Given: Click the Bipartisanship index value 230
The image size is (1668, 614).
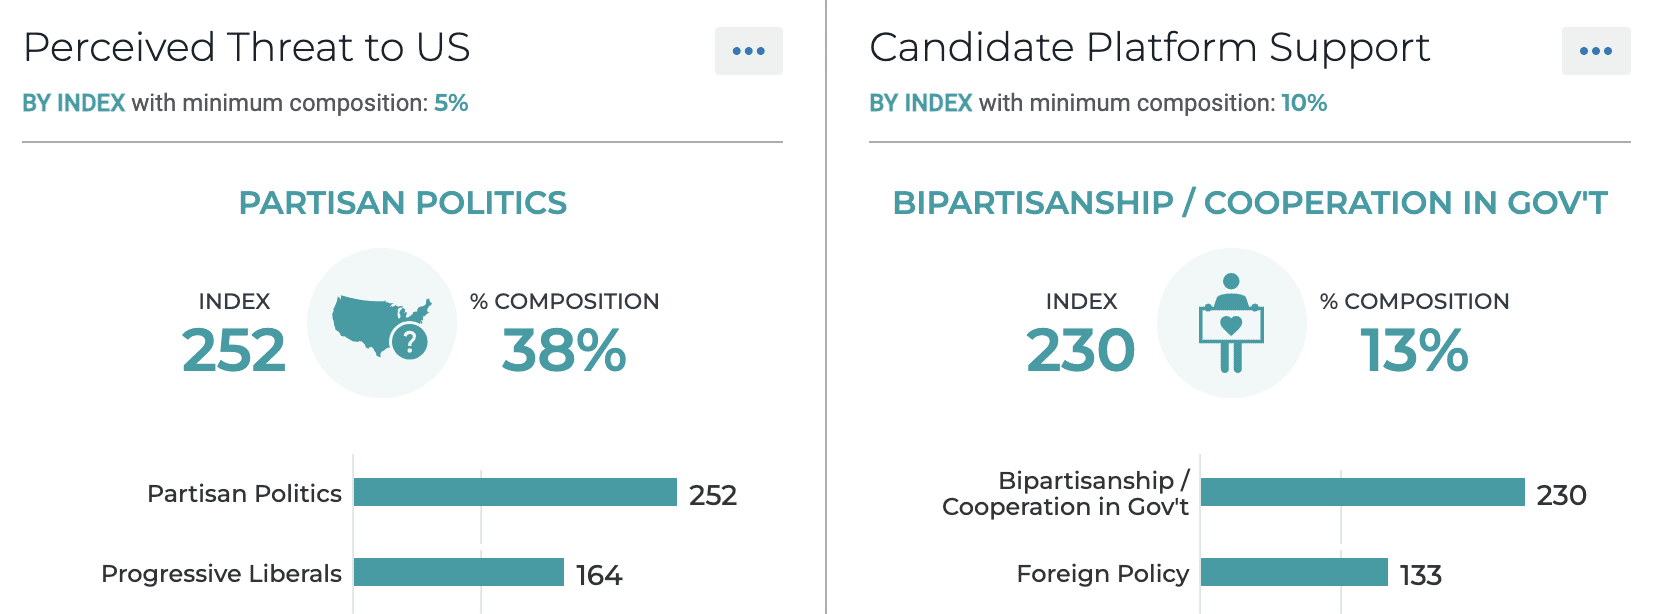Looking at the screenshot, I should [1081, 351].
